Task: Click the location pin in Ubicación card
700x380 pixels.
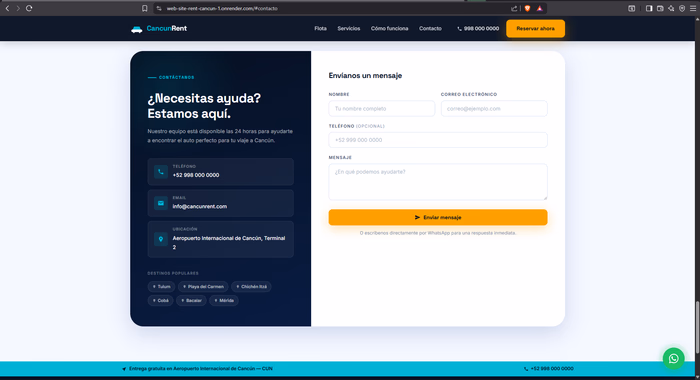Action: [161, 239]
